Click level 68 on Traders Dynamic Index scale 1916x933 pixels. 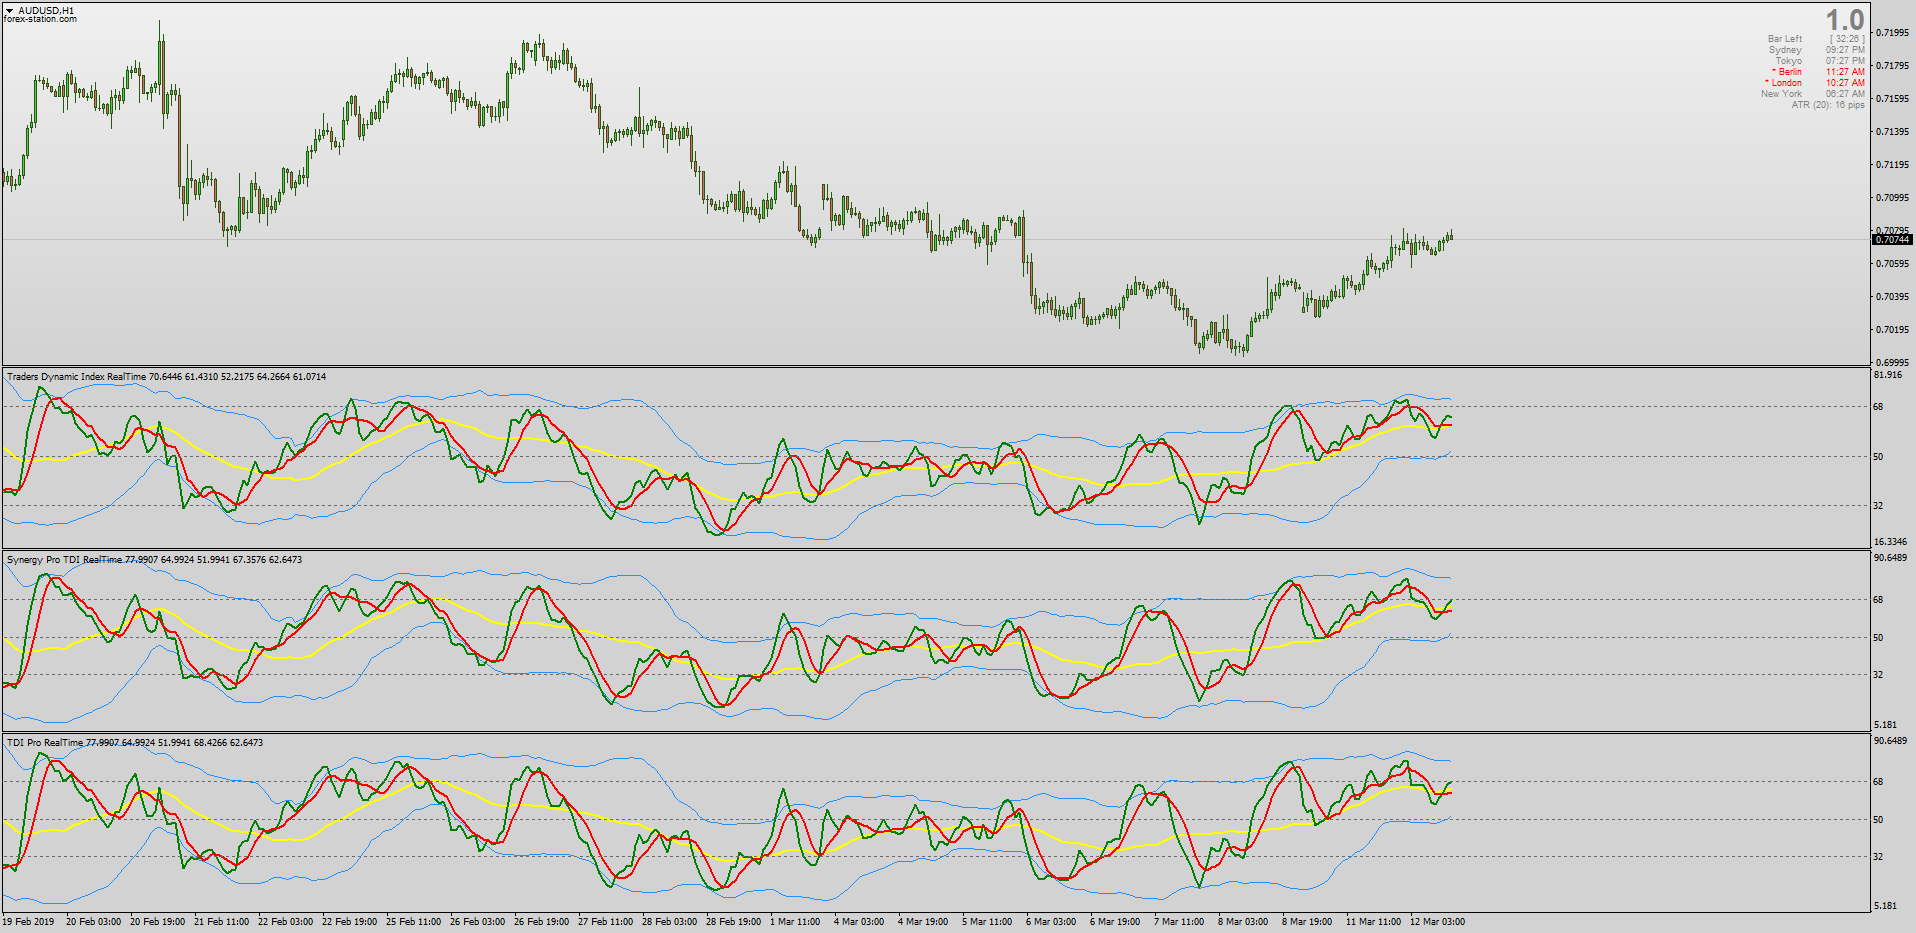pos(1878,407)
